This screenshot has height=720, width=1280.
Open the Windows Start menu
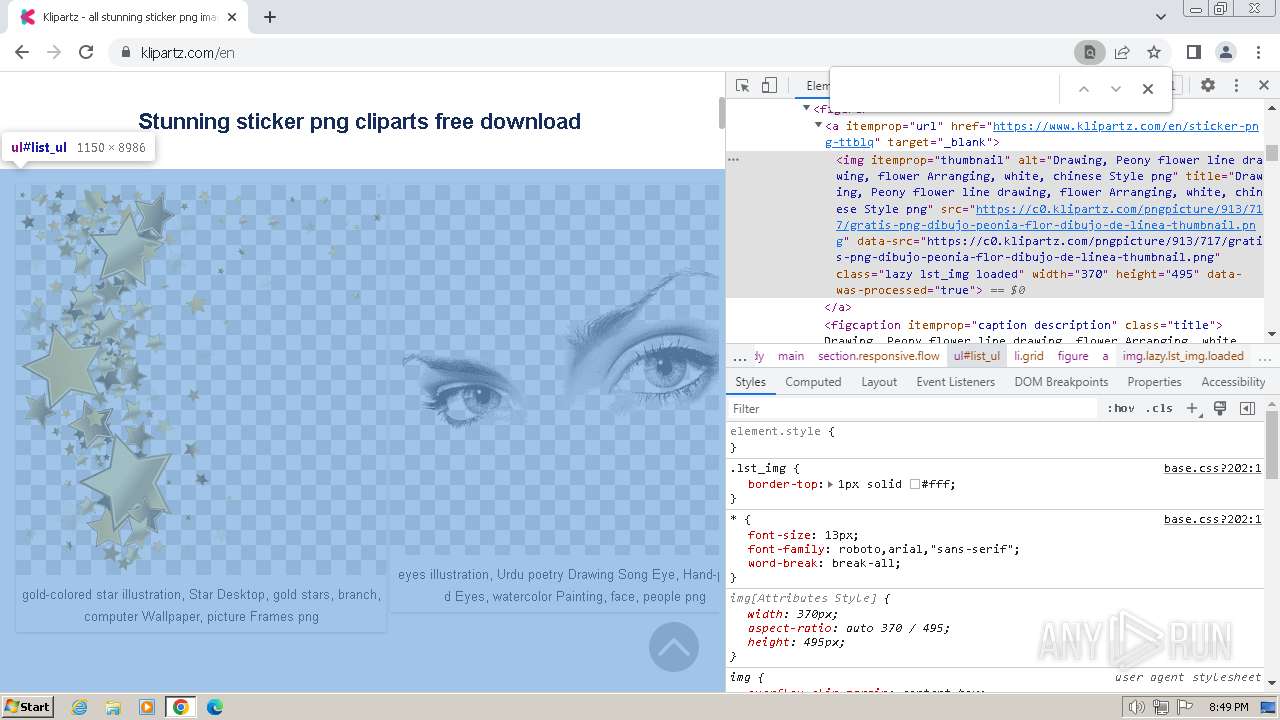pyautogui.click(x=27, y=707)
